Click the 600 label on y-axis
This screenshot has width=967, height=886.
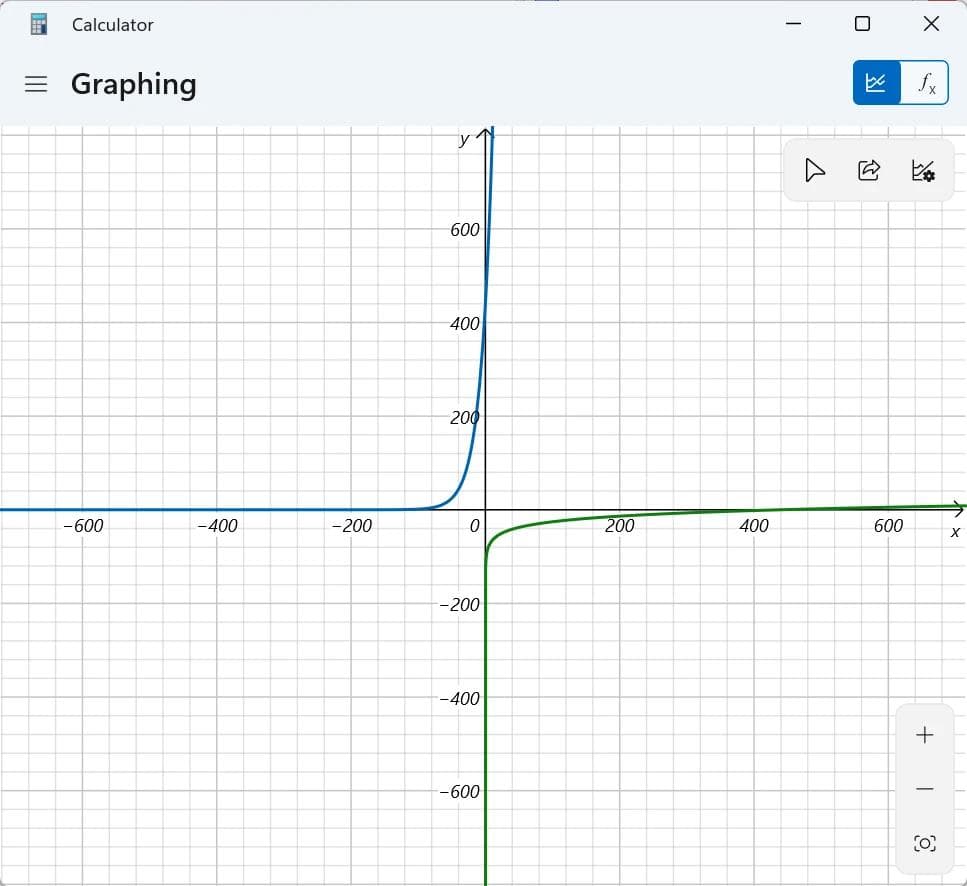465,230
